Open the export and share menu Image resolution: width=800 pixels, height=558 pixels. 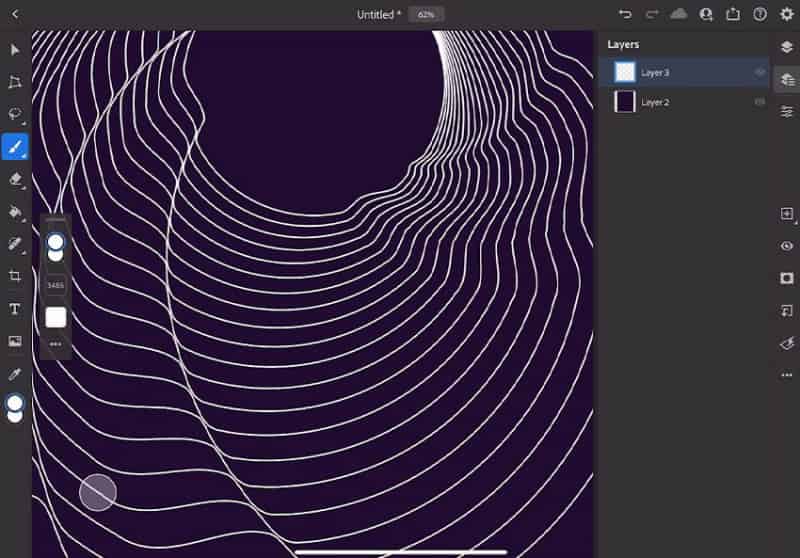click(x=733, y=14)
